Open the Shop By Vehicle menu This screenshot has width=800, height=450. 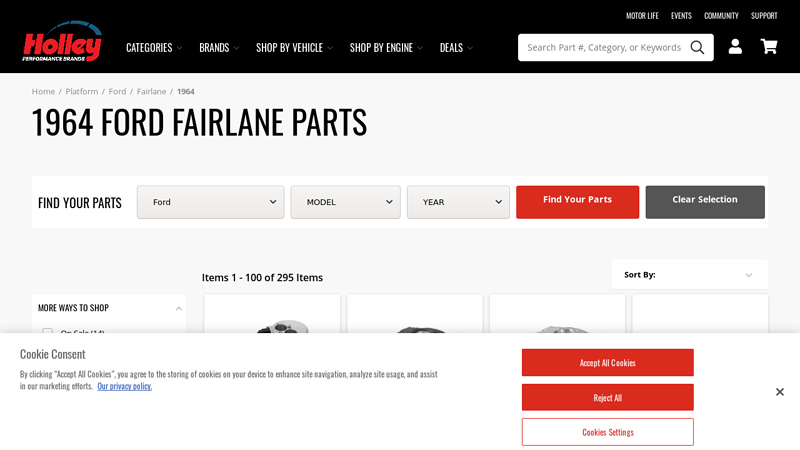(x=294, y=48)
